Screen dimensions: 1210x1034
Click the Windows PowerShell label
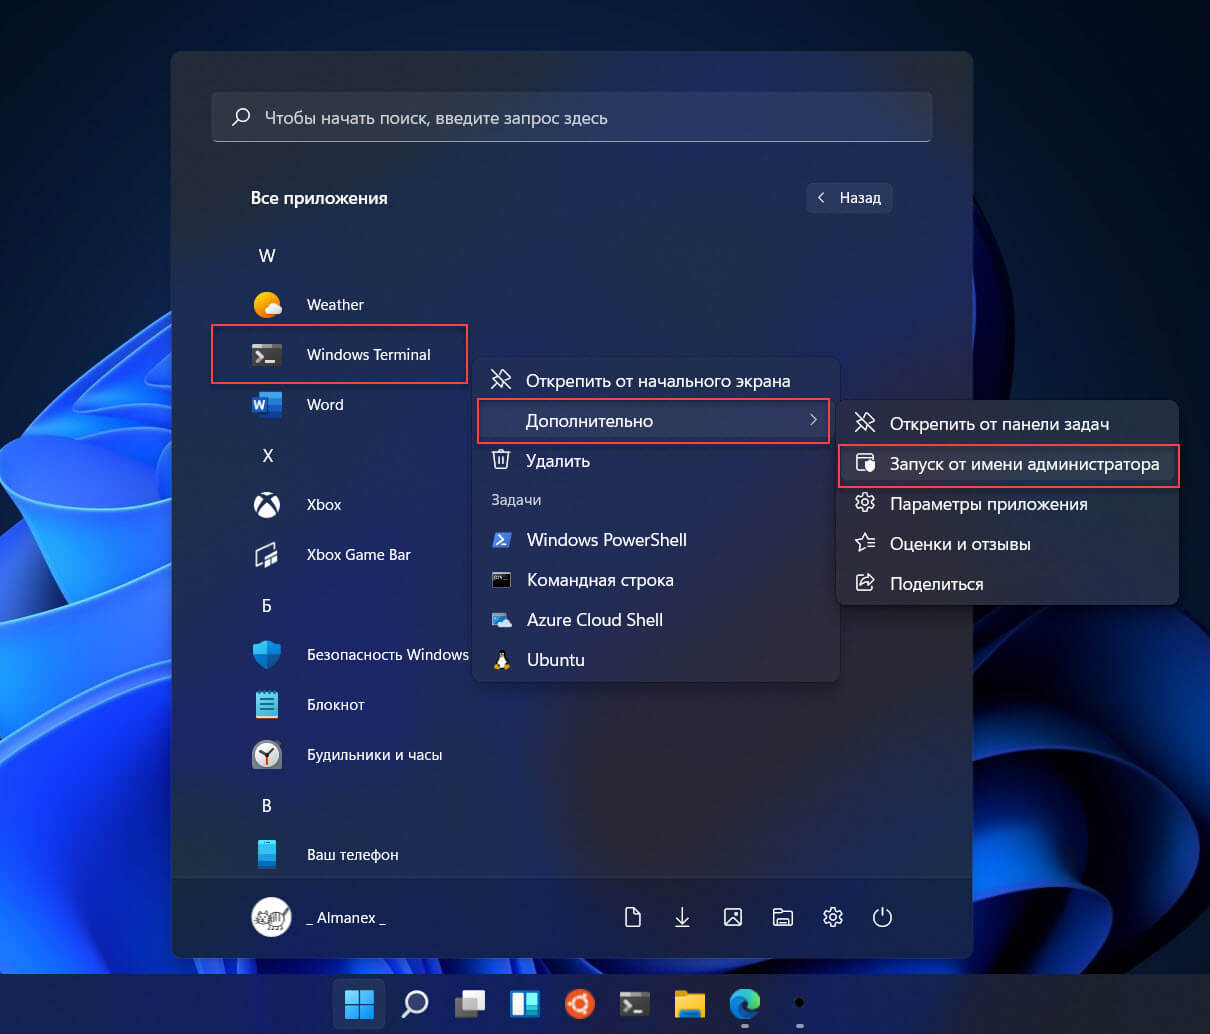[607, 540]
